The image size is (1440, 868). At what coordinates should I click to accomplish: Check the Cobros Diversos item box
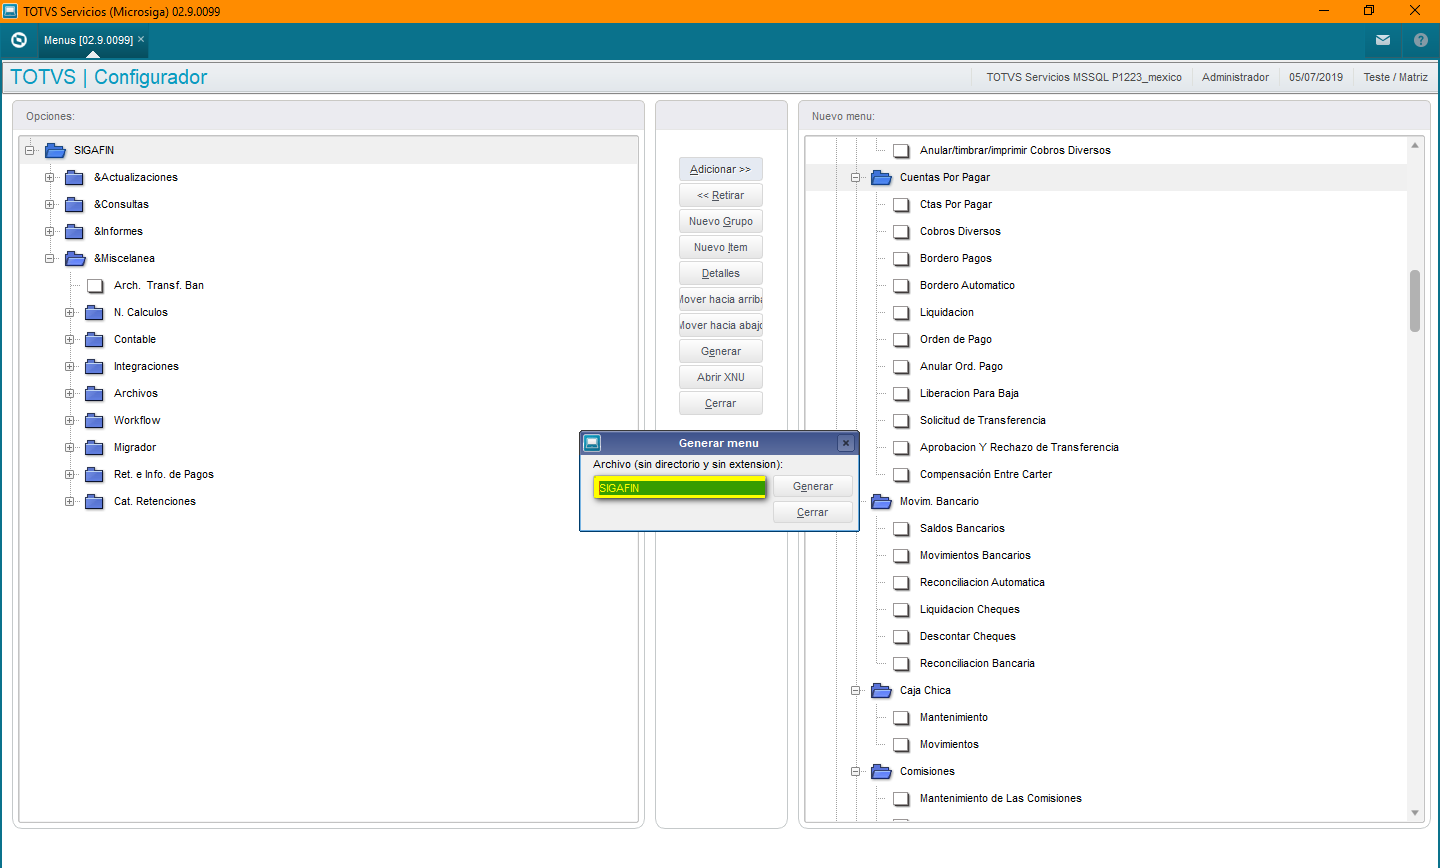coord(901,231)
